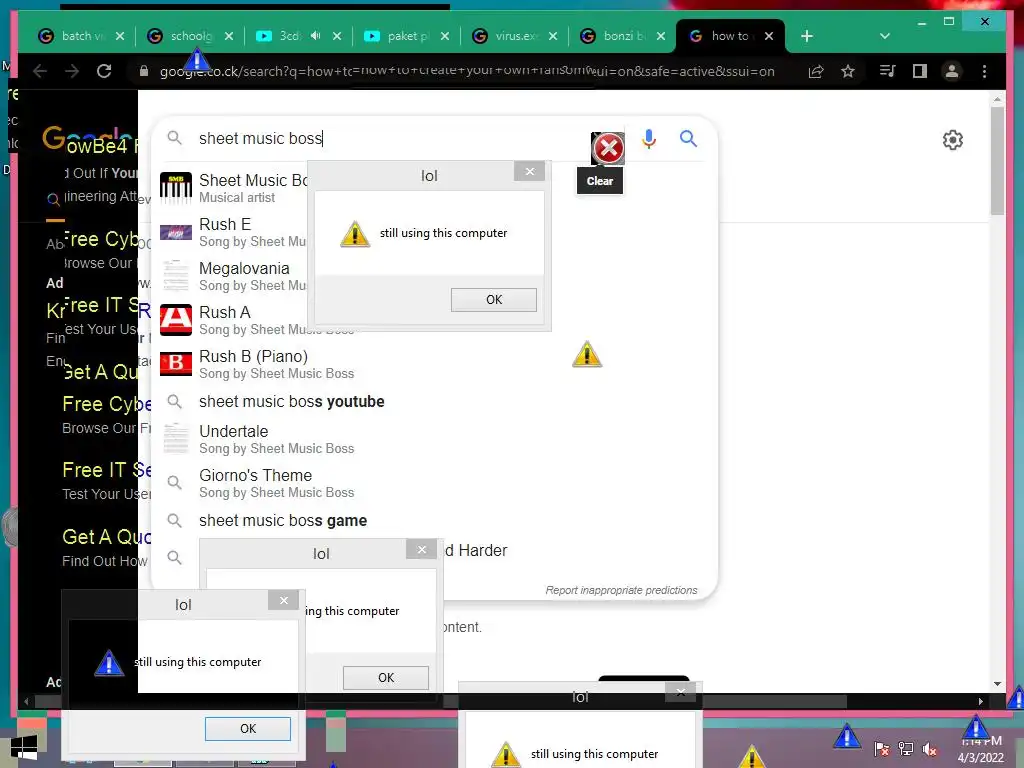This screenshot has height=768, width=1024.
Task: Click the focused OK under the blue-icon lol dialog
Action: 248,729
